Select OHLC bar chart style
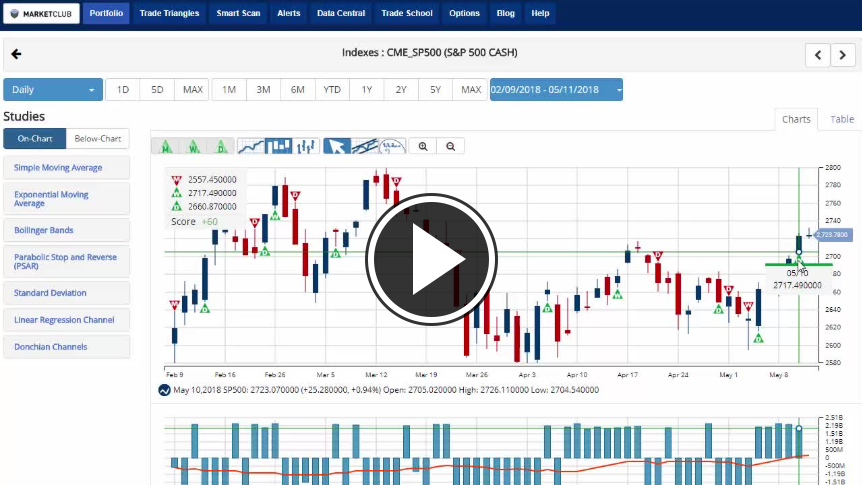The width and height of the screenshot is (862, 485). [305, 146]
